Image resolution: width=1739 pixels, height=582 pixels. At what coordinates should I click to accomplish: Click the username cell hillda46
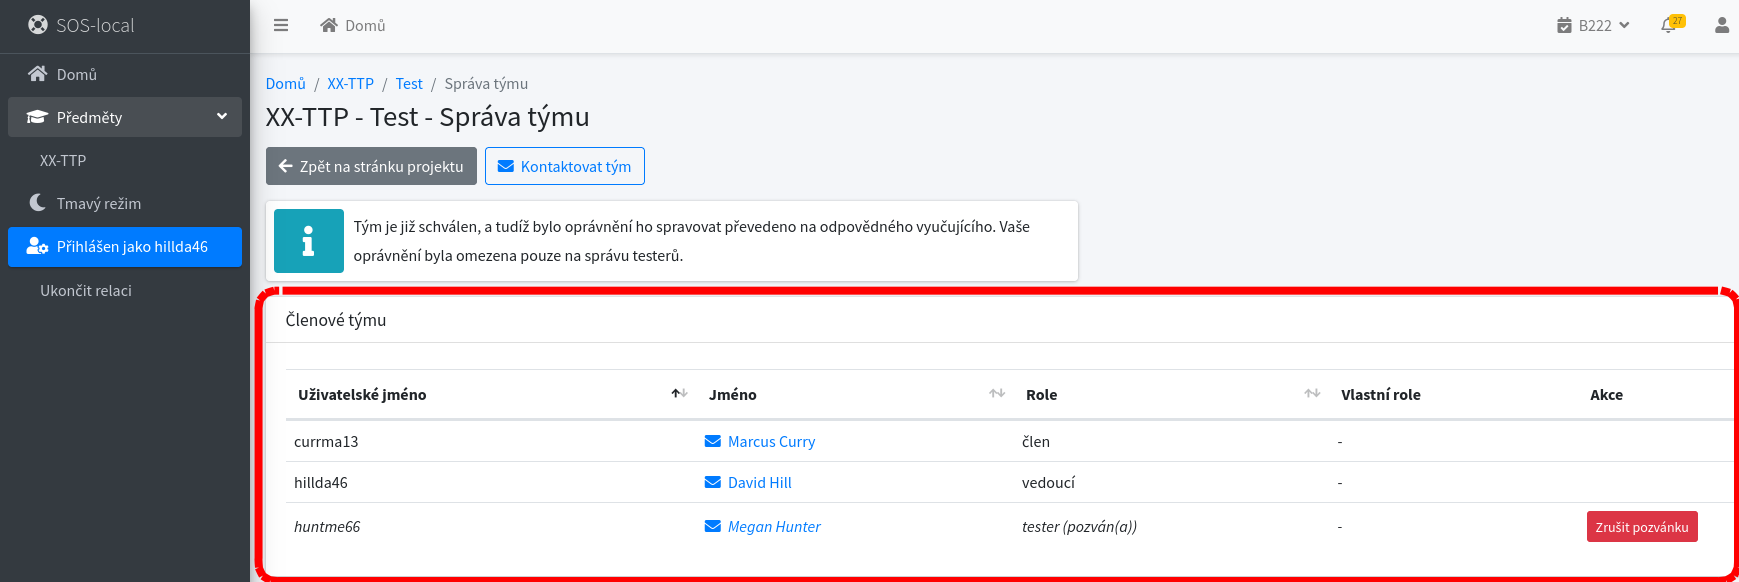click(321, 482)
